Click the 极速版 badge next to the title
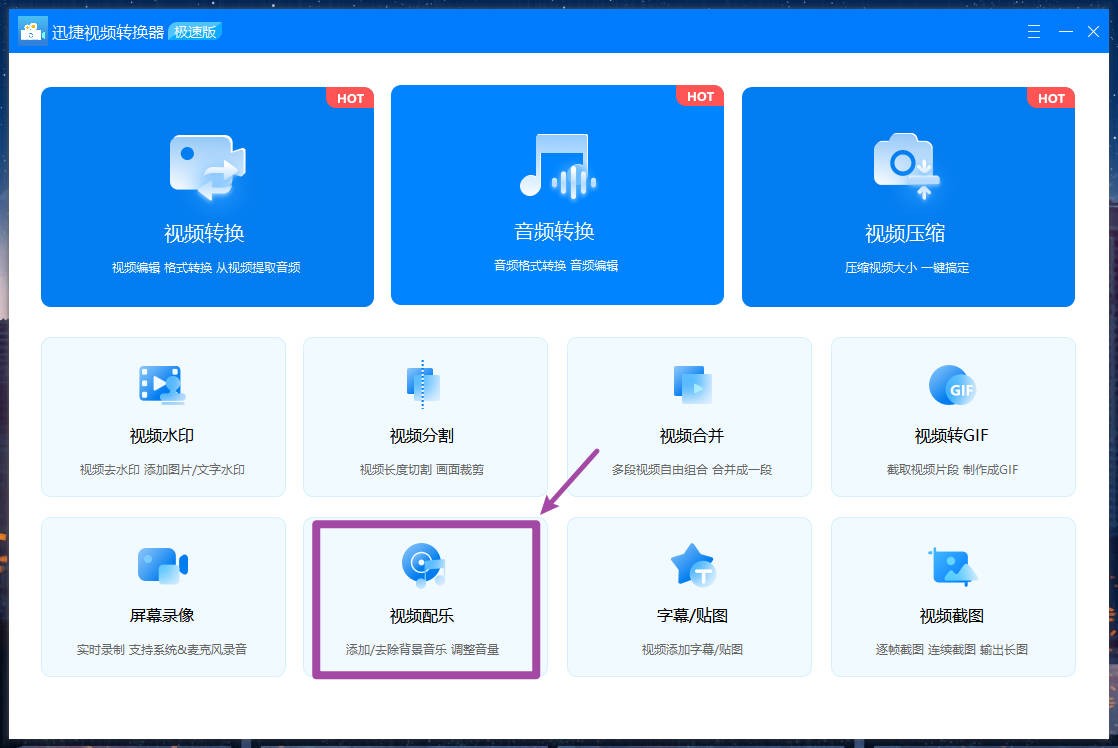The image size is (1118, 748). point(196,32)
